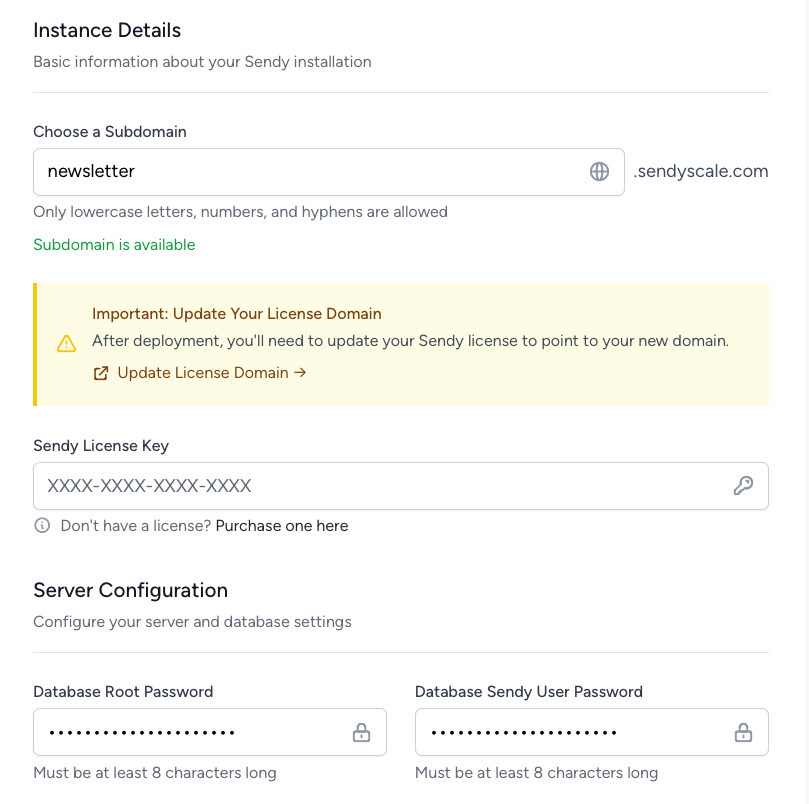Click Important: Update Your License Domain title
This screenshot has height=804, width=809.
tap(237, 314)
